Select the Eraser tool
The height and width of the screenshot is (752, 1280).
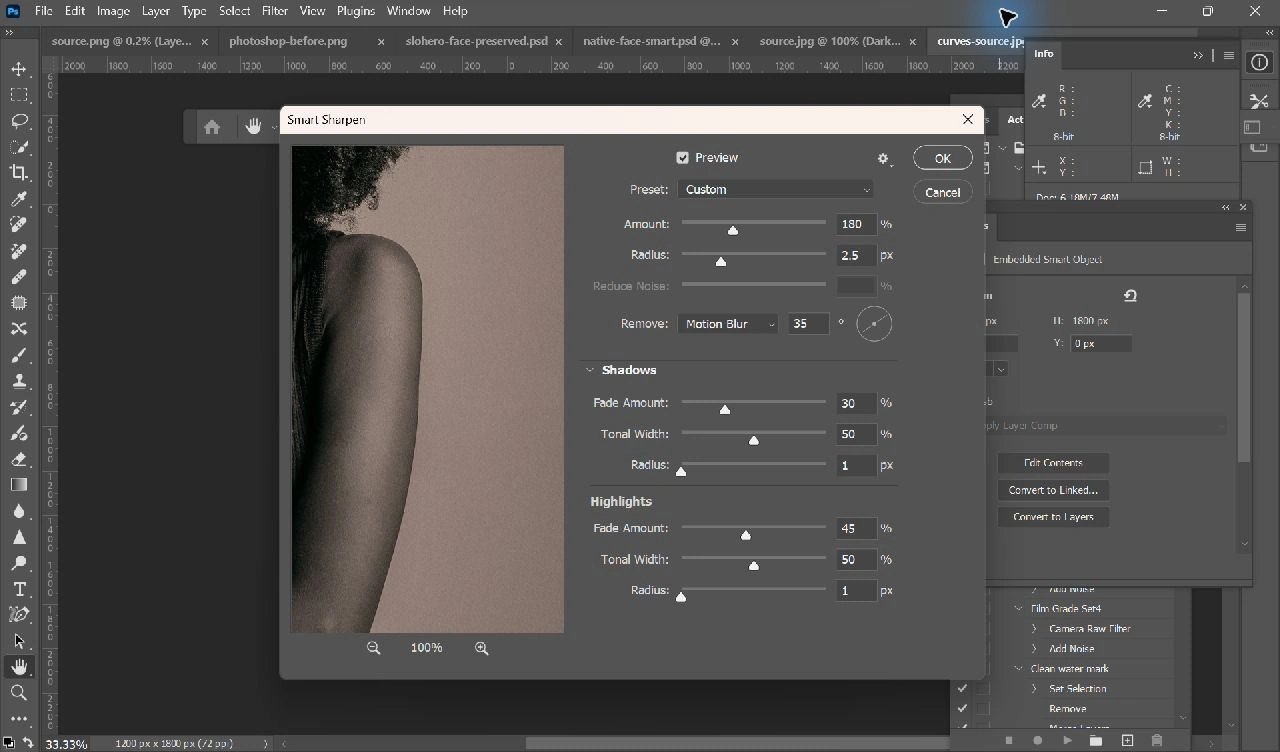(19, 459)
